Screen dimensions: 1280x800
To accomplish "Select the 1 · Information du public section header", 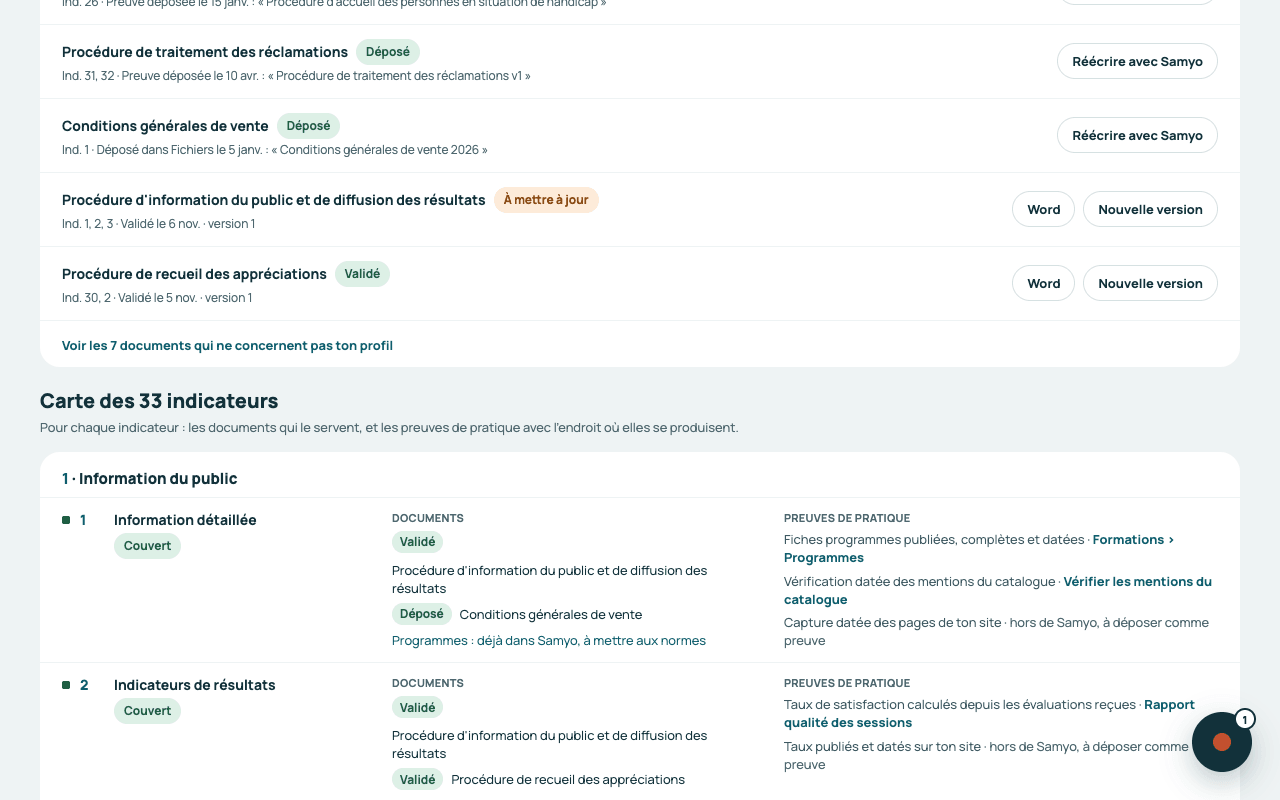I will 150,479.
